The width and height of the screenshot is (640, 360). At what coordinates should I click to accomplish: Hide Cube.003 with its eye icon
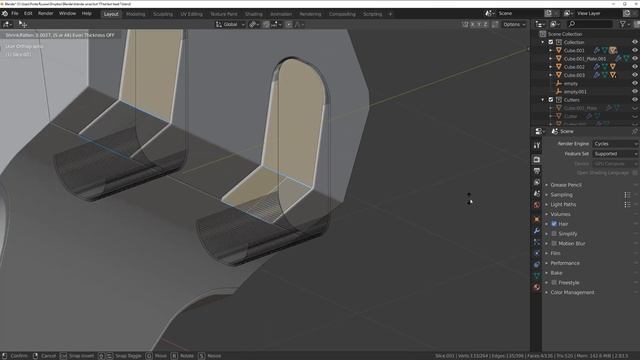pos(635,75)
